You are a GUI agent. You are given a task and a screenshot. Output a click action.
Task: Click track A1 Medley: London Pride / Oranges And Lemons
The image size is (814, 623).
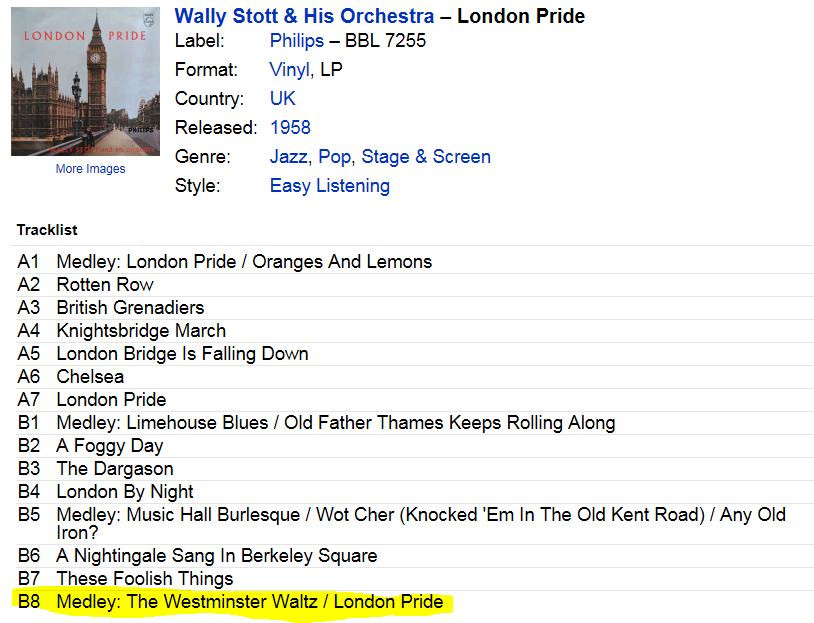[244, 262]
